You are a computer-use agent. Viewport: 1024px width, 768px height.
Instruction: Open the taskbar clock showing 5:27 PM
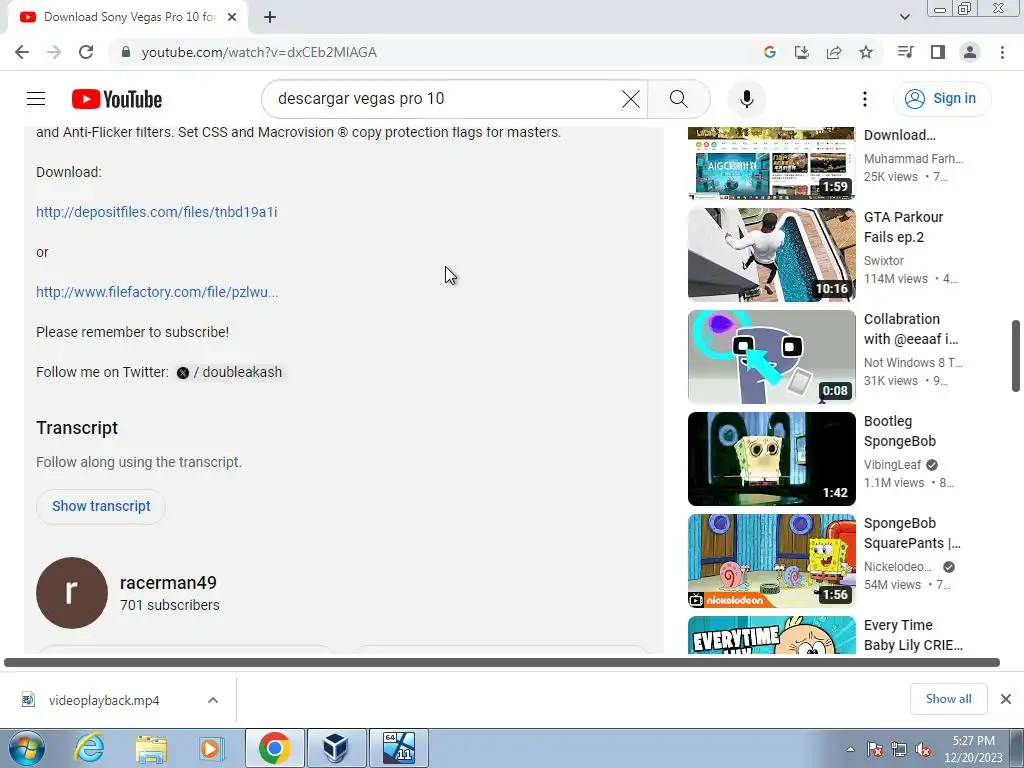(x=973, y=749)
